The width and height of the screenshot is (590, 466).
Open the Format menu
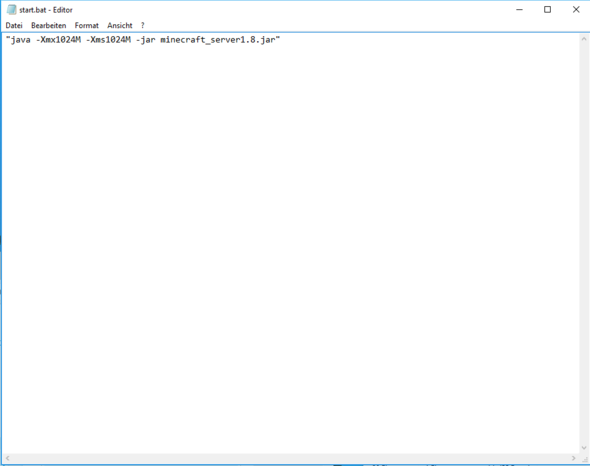[x=87, y=26]
